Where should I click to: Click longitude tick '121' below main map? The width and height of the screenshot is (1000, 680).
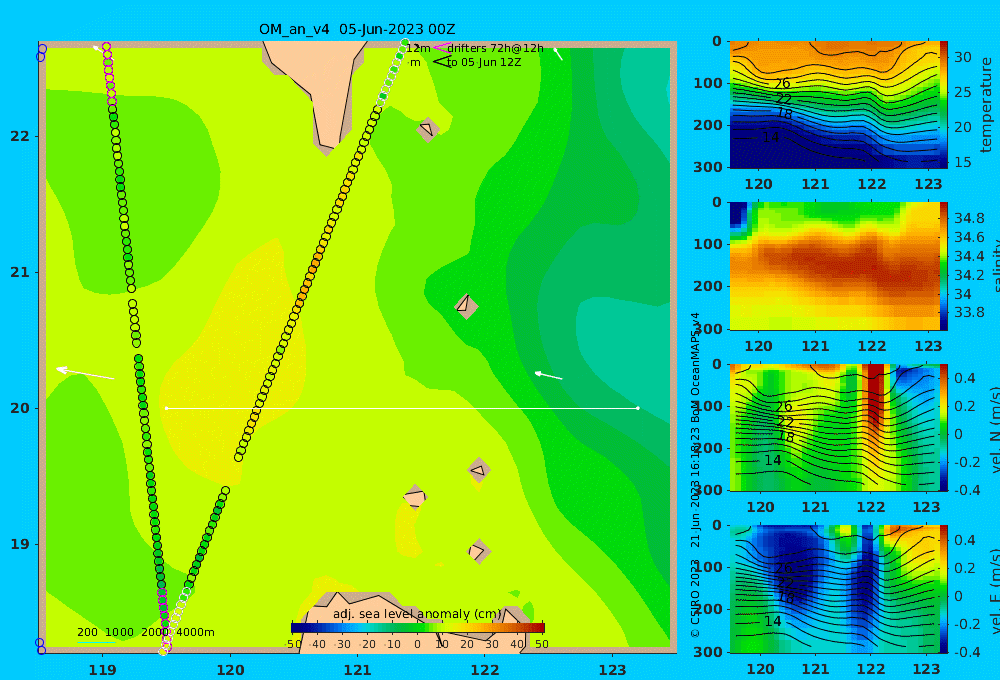pyautogui.click(x=357, y=670)
